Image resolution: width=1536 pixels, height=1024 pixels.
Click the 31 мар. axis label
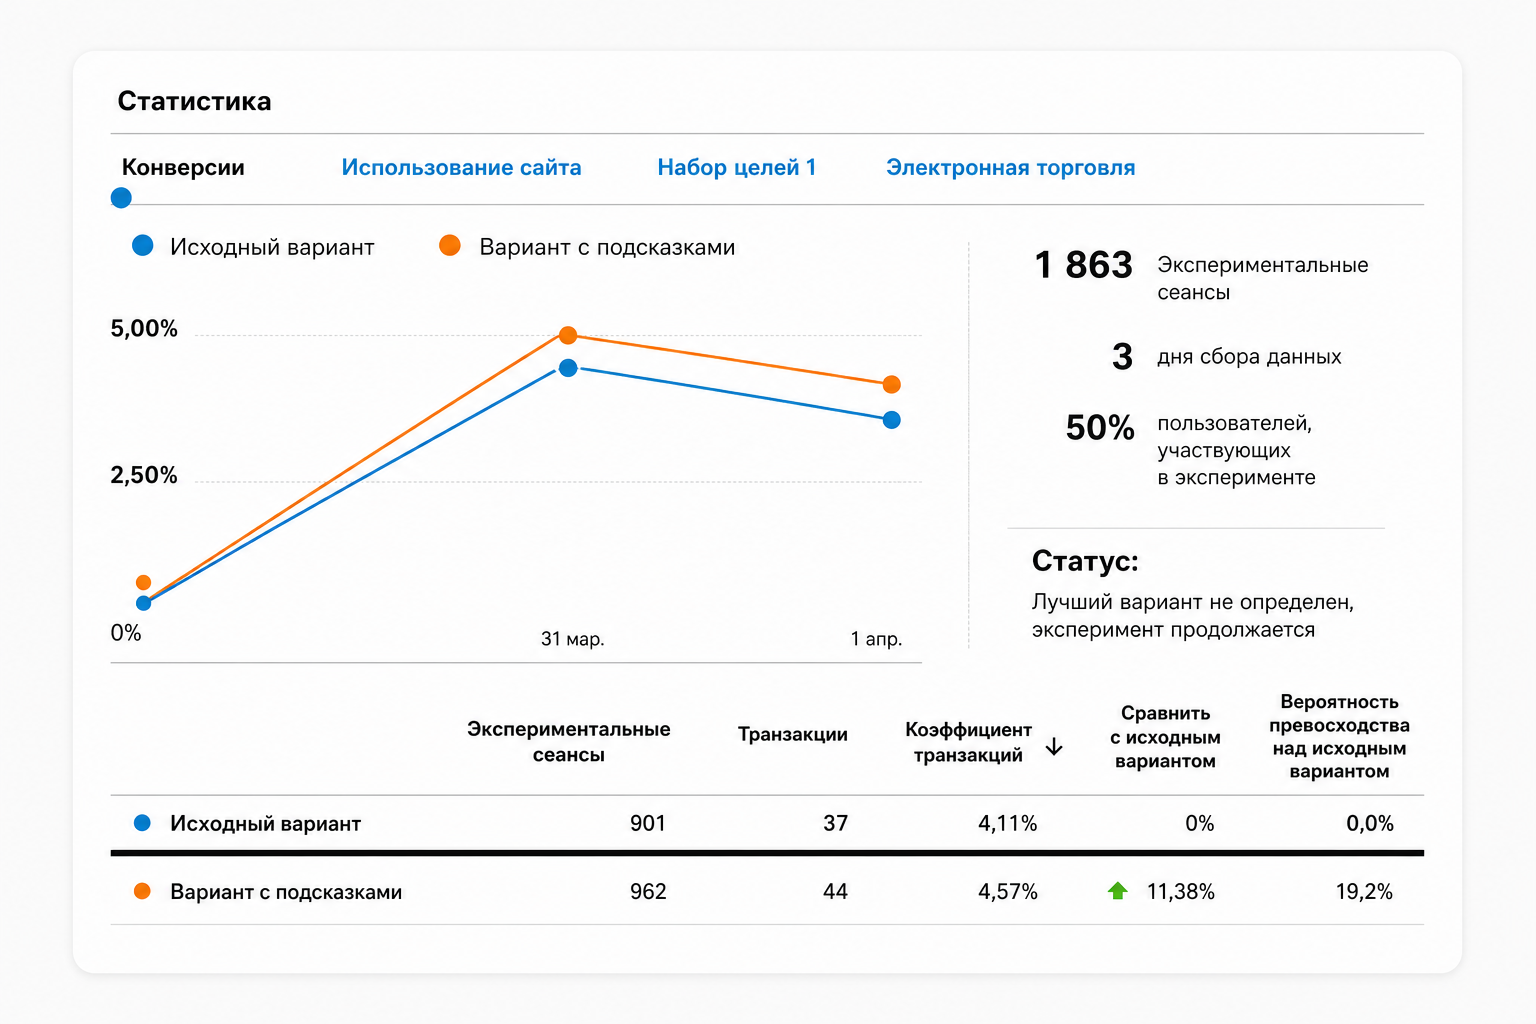click(573, 639)
